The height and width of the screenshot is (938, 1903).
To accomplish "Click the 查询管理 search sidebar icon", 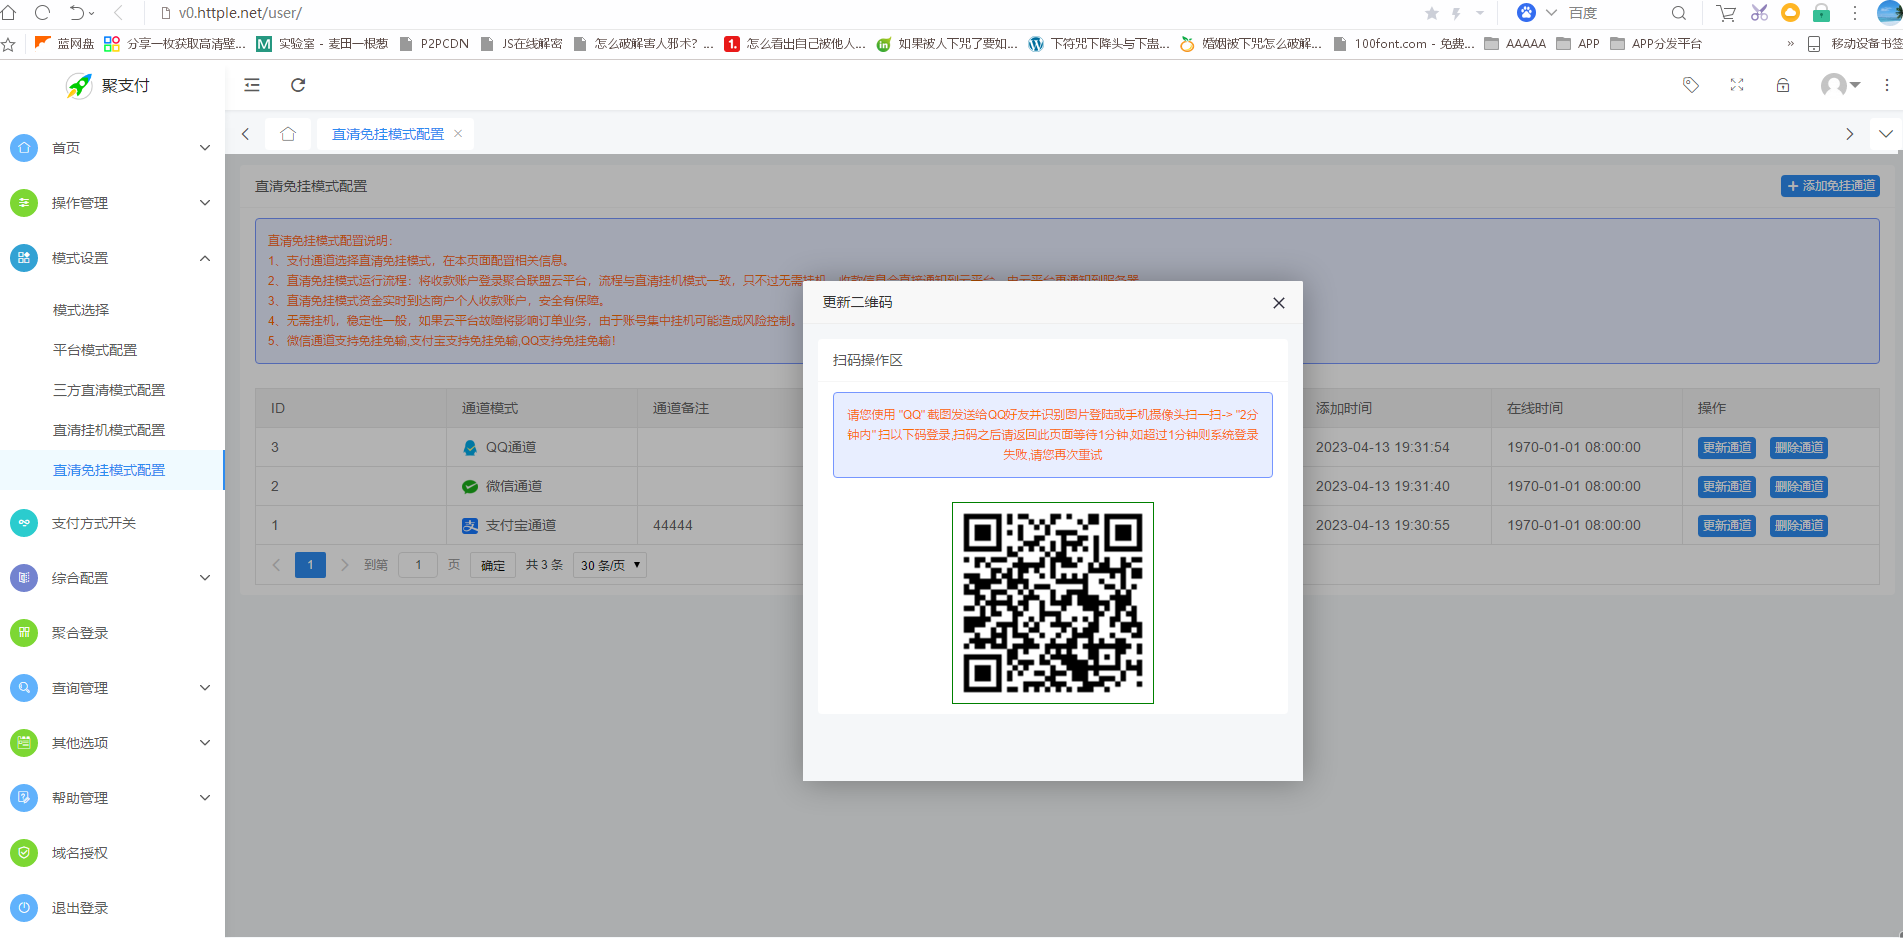I will [x=24, y=688].
